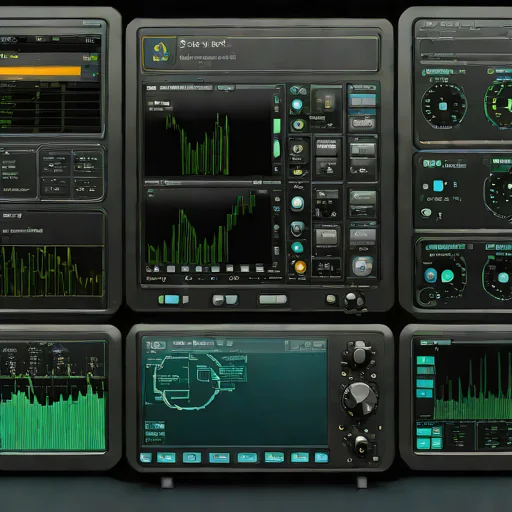The height and width of the screenshot is (512, 512).
Task: Select the small yellow badge icon under the globe
Action: point(297,172)
